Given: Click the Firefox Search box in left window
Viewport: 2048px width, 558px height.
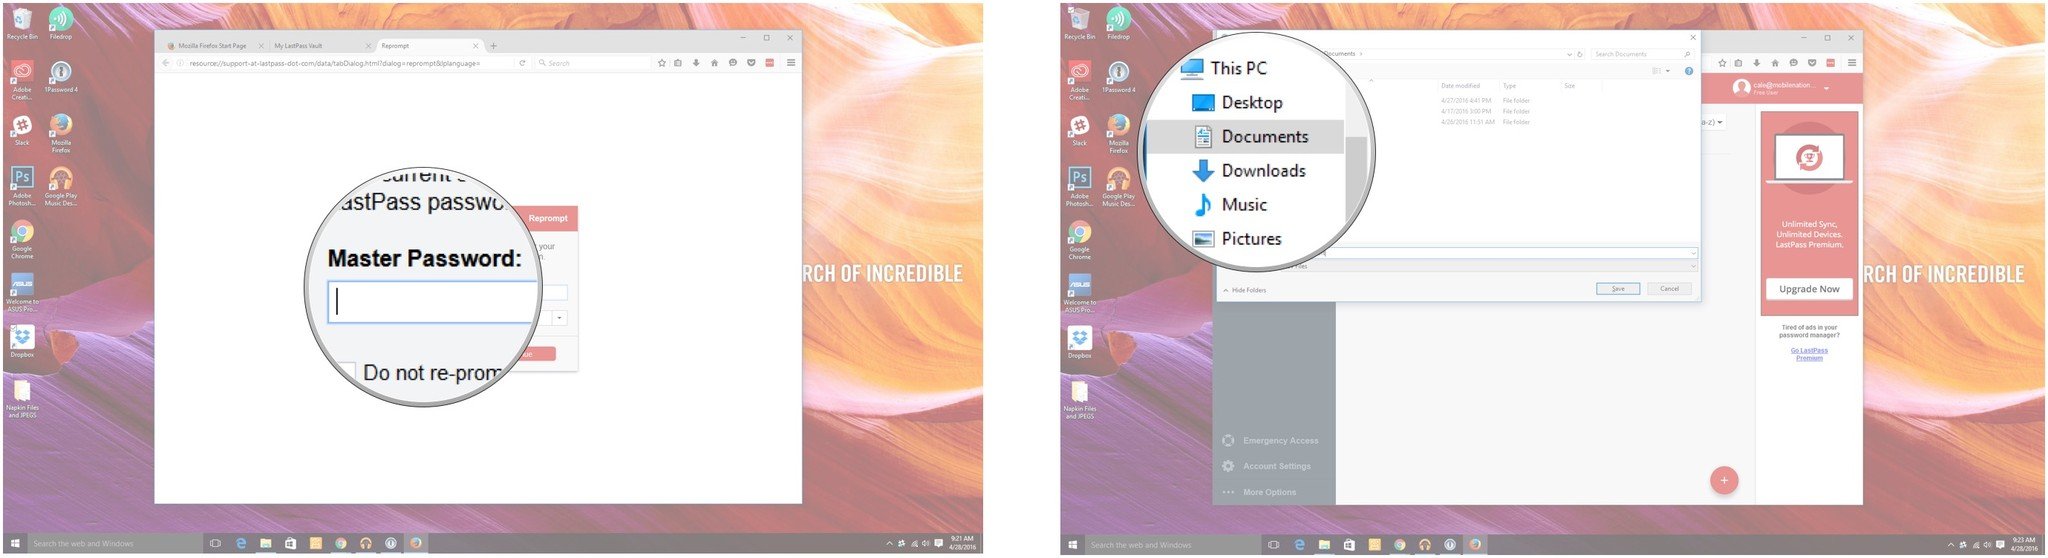Looking at the screenshot, I should (592, 63).
